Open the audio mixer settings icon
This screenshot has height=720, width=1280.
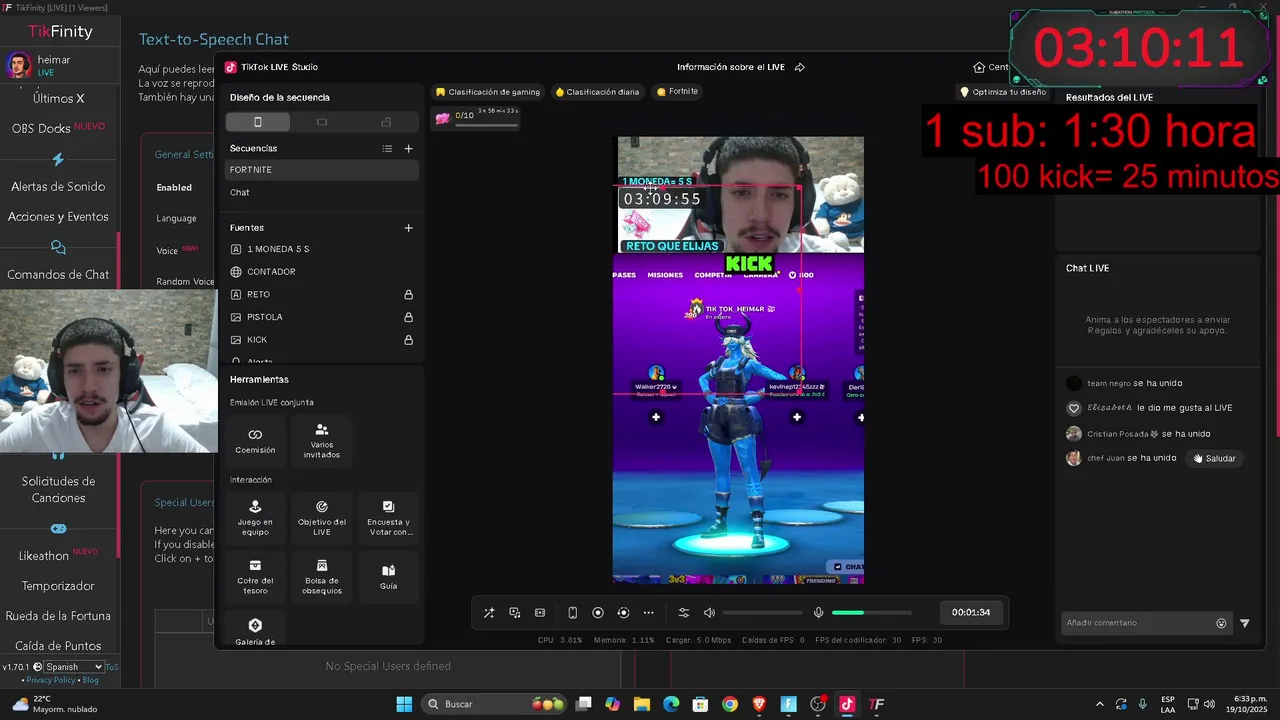(x=684, y=613)
